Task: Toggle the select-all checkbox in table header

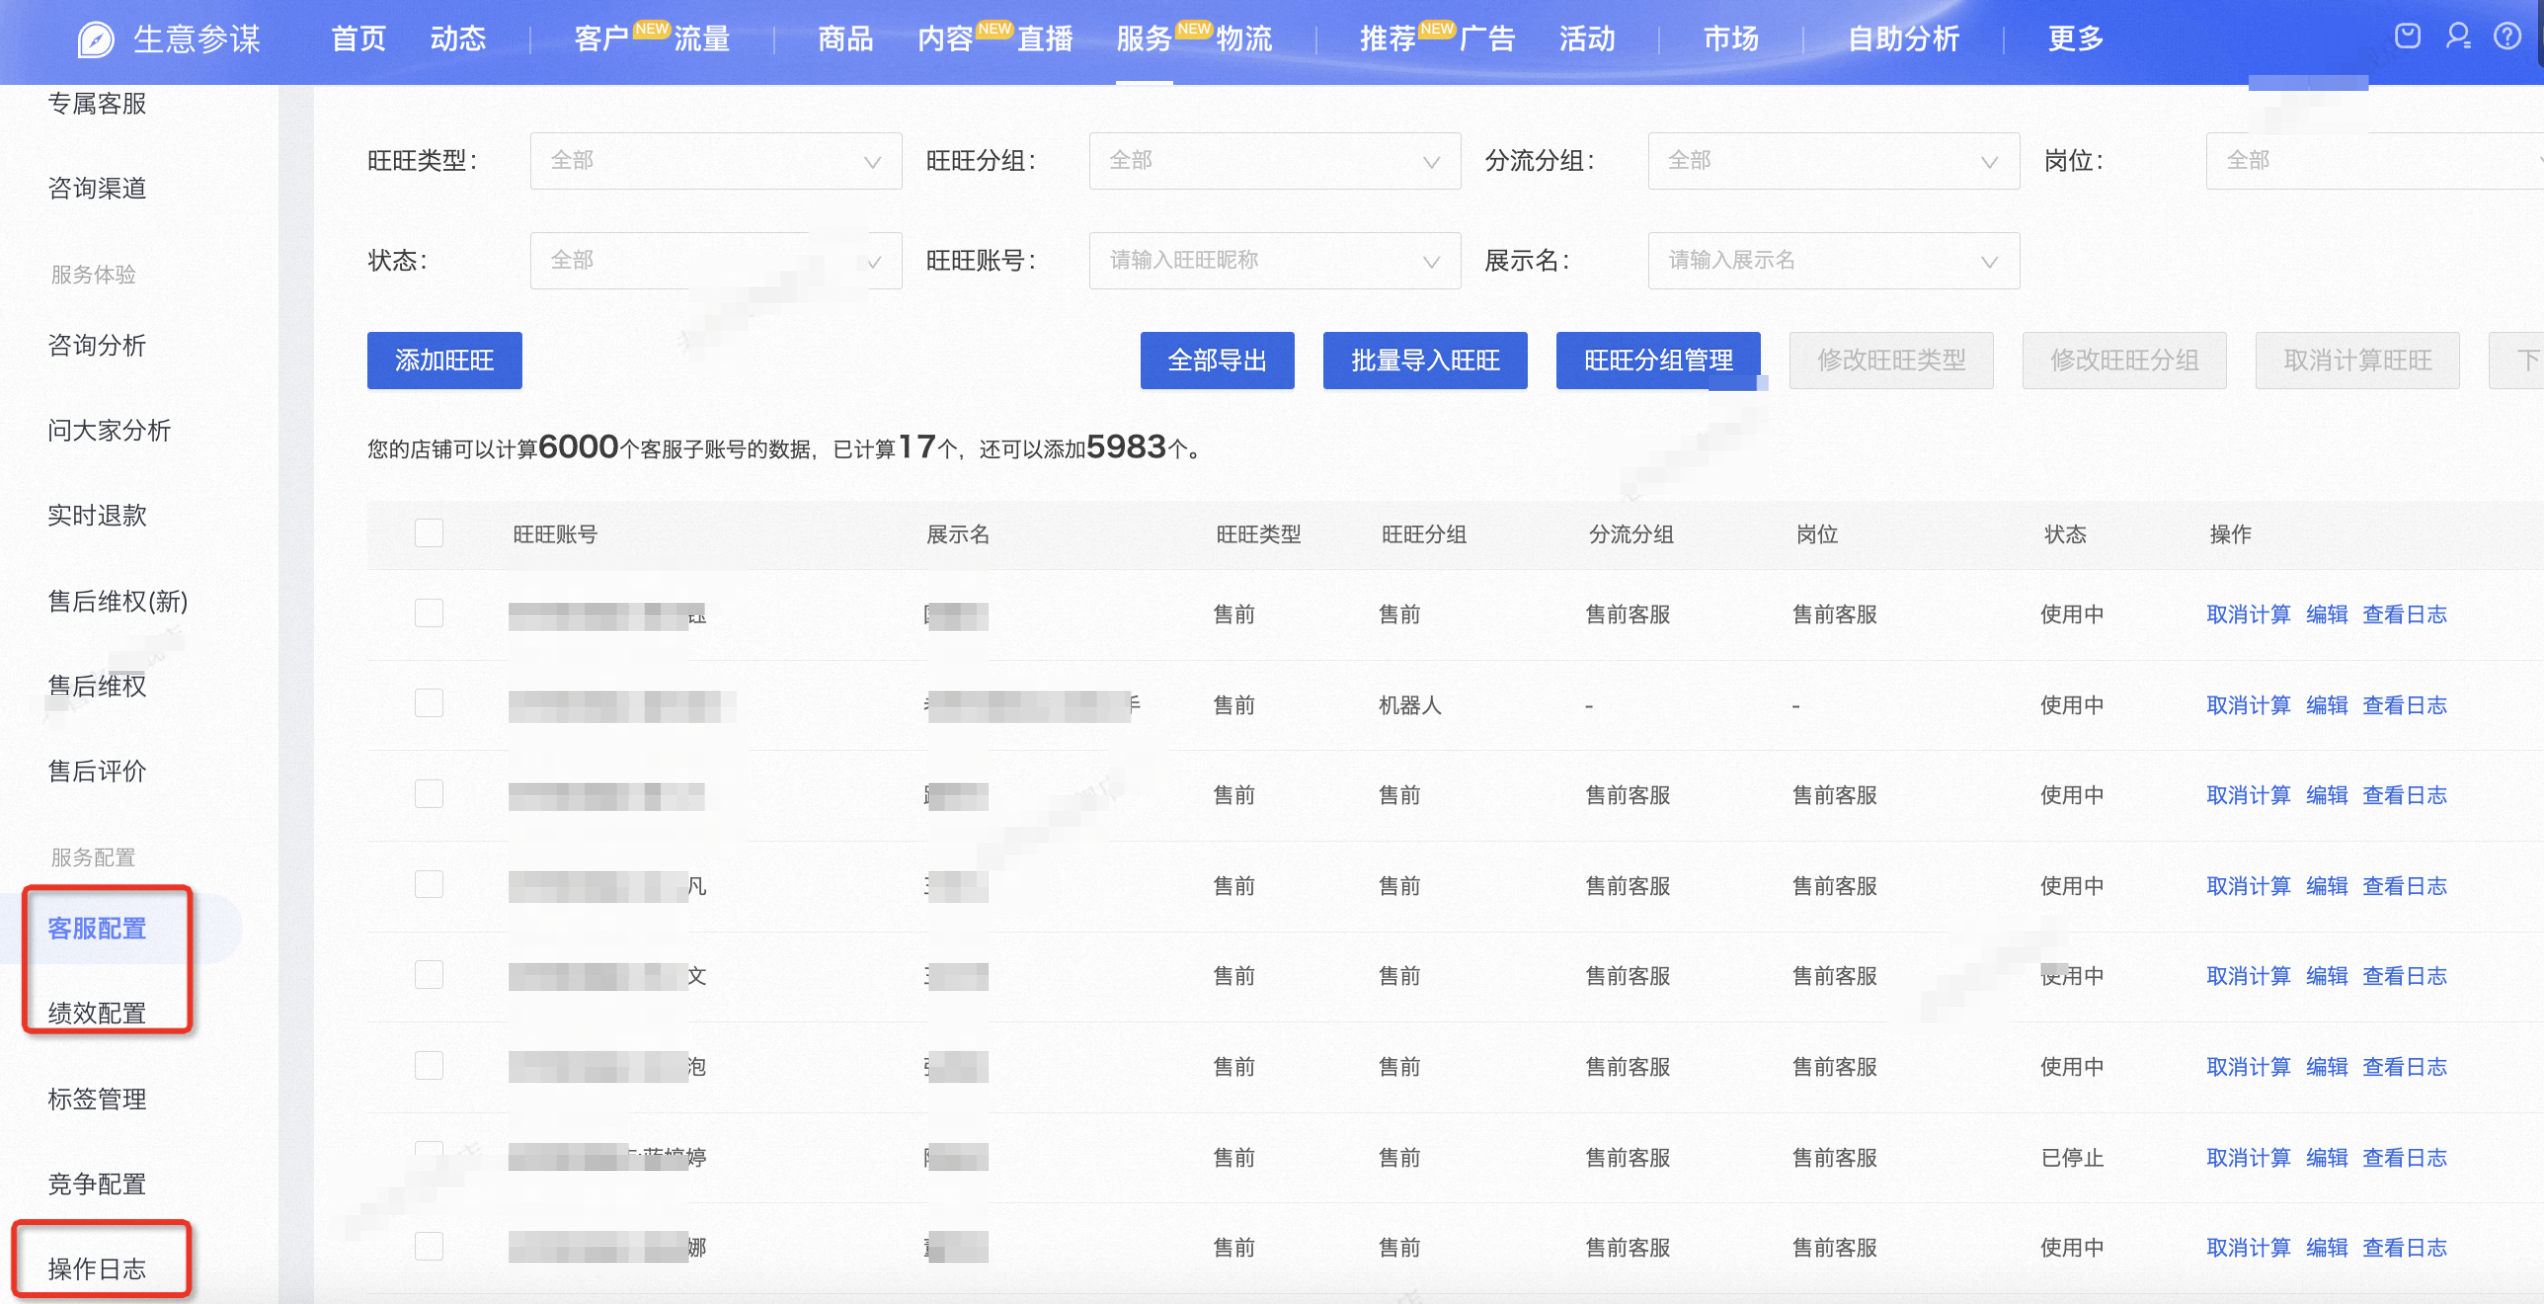Action: (x=429, y=533)
